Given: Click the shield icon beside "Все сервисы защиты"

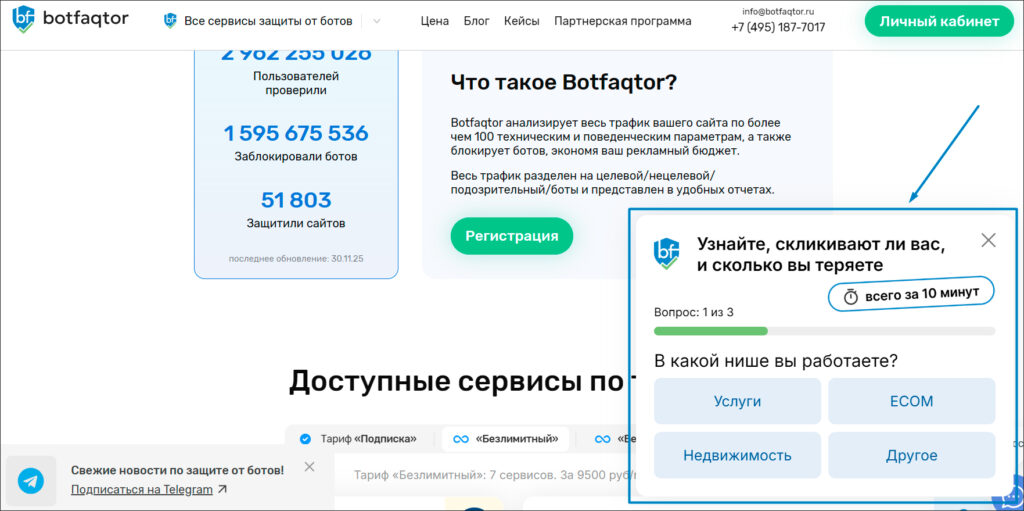Looking at the screenshot, I should [170, 21].
